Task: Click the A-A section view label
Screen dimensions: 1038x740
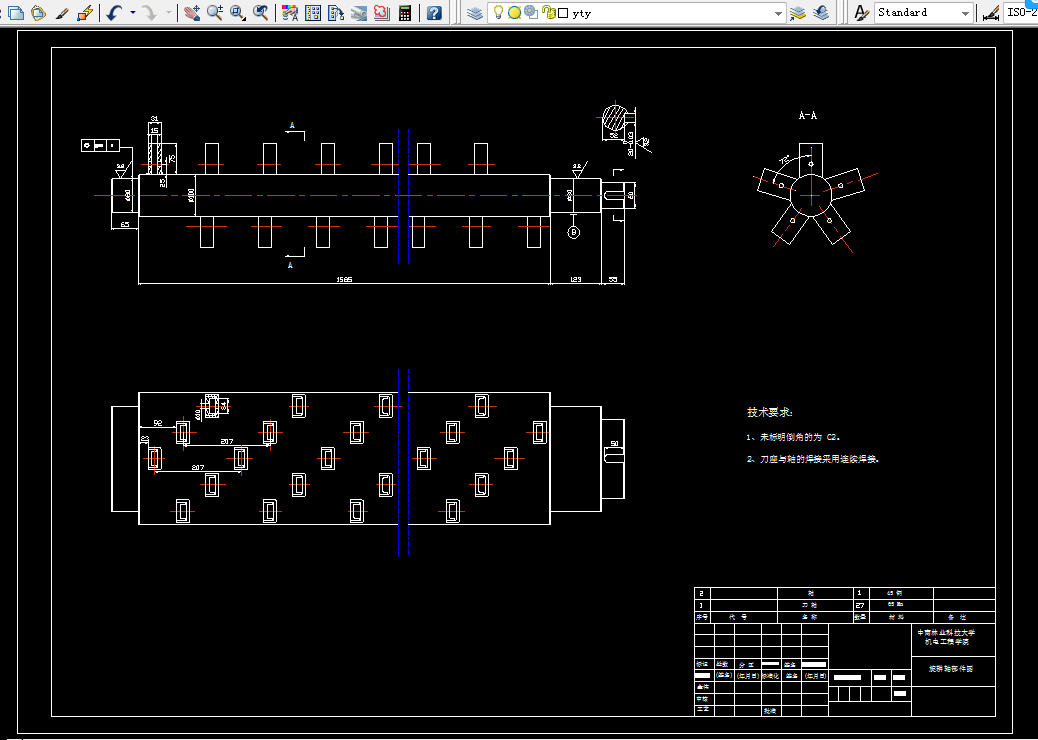Action: [808, 116]
